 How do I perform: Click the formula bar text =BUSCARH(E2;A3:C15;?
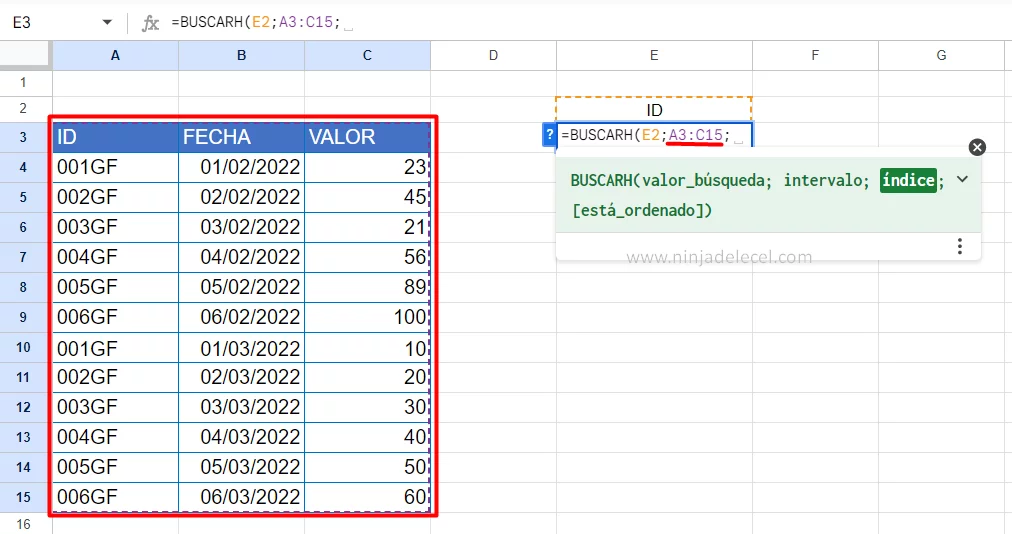coord(256,22)
